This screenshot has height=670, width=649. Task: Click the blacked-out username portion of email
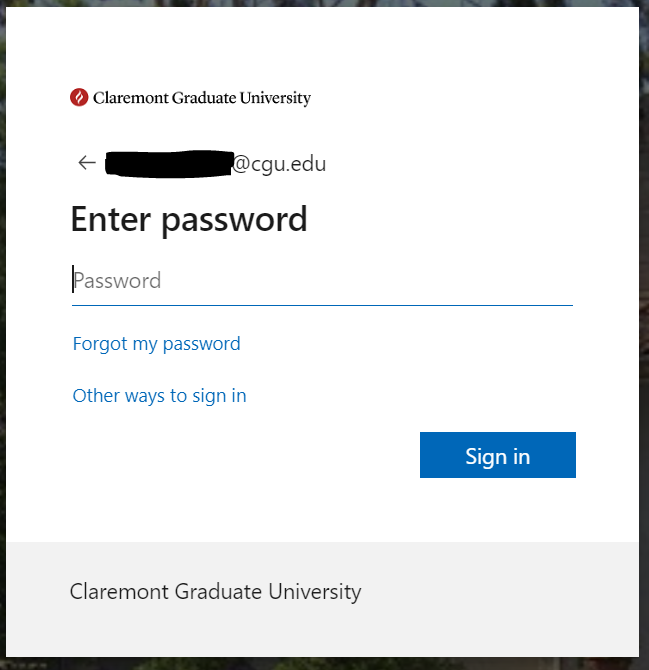(169, 164)
